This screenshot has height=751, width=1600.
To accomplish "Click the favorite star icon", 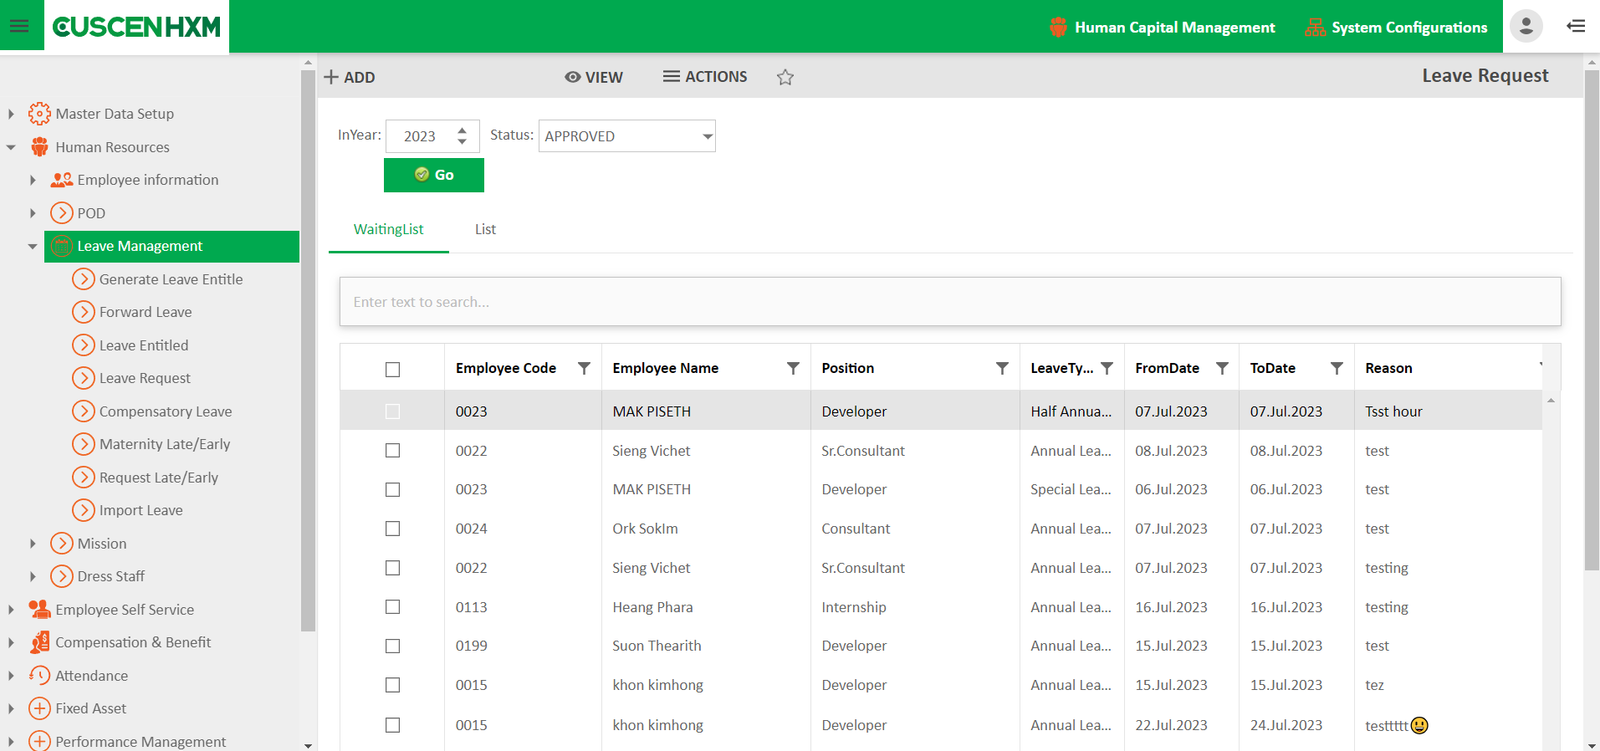I will point(785,77).
